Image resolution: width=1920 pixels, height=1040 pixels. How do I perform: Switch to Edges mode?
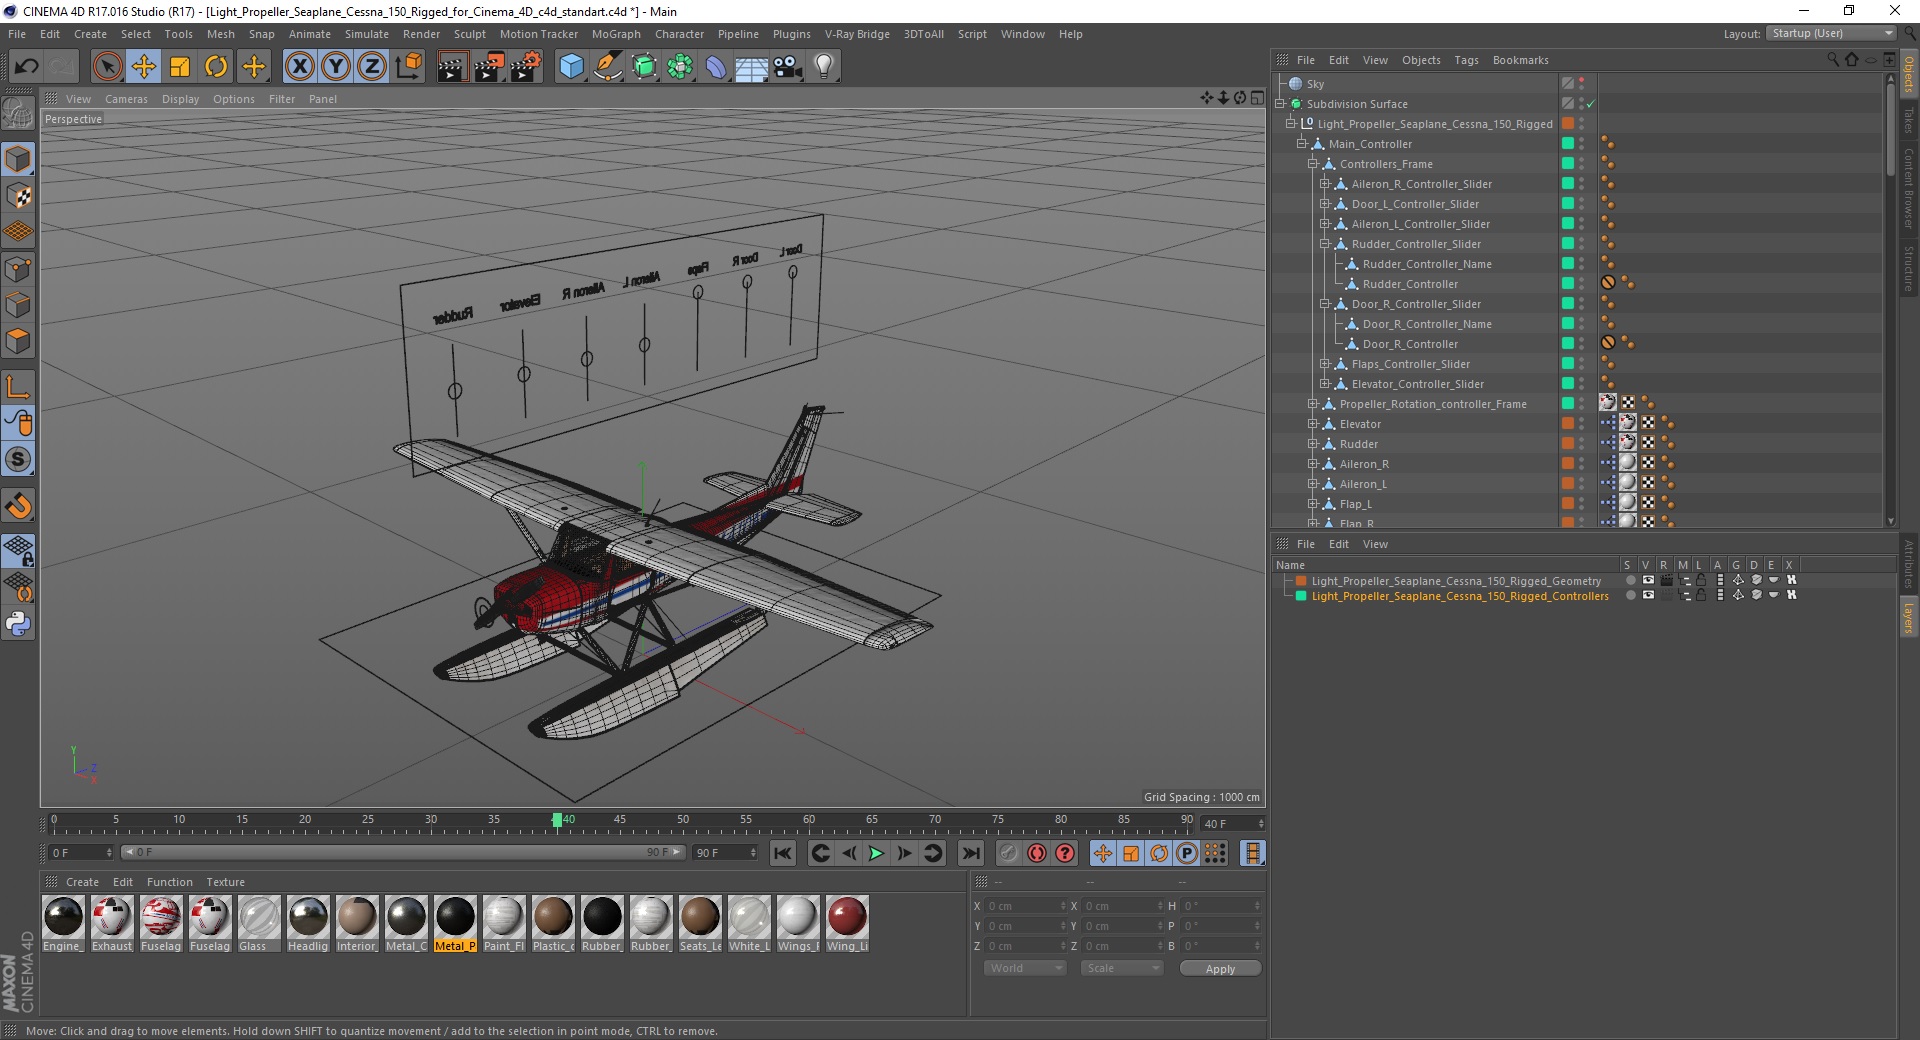[x=18, y=305]
